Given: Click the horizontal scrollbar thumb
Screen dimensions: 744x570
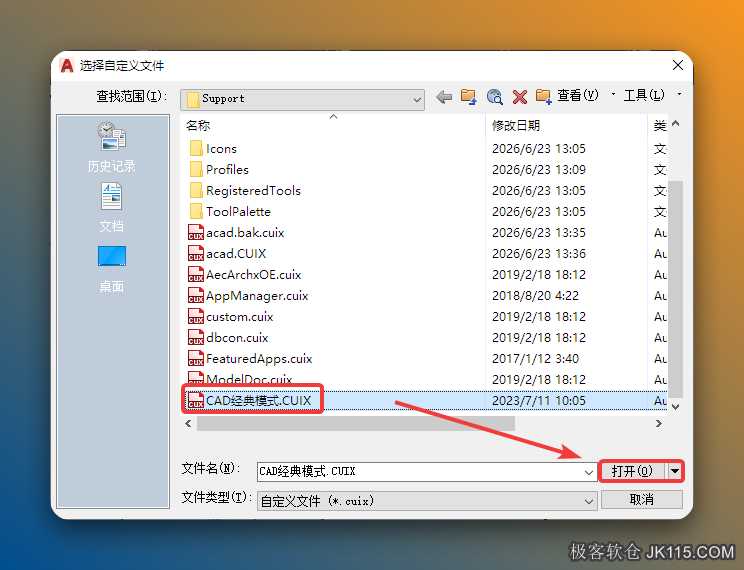Looking at the screenshot, I should tap(356, 423).
